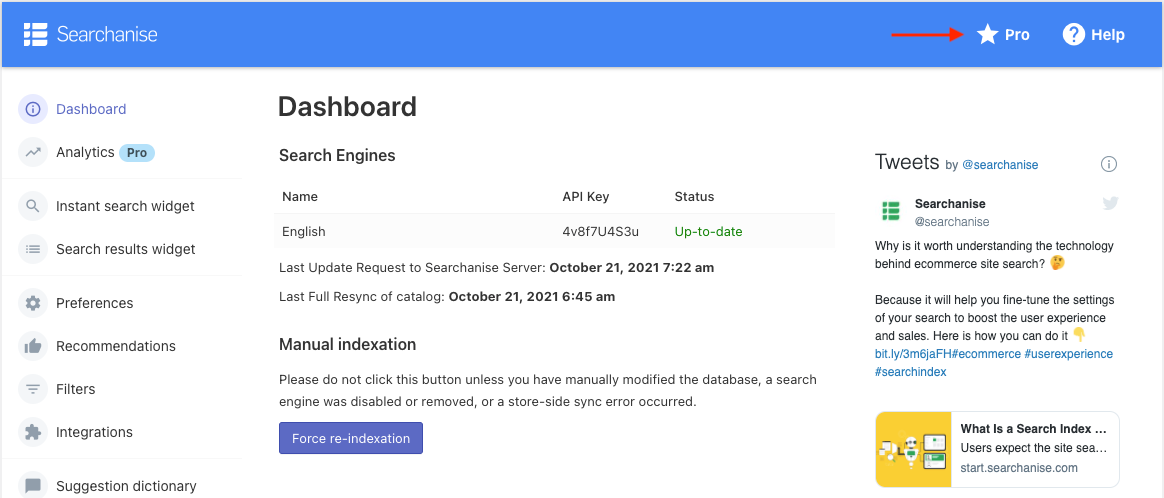
Task: Click the Pro star icon
Action: (987, 34)
